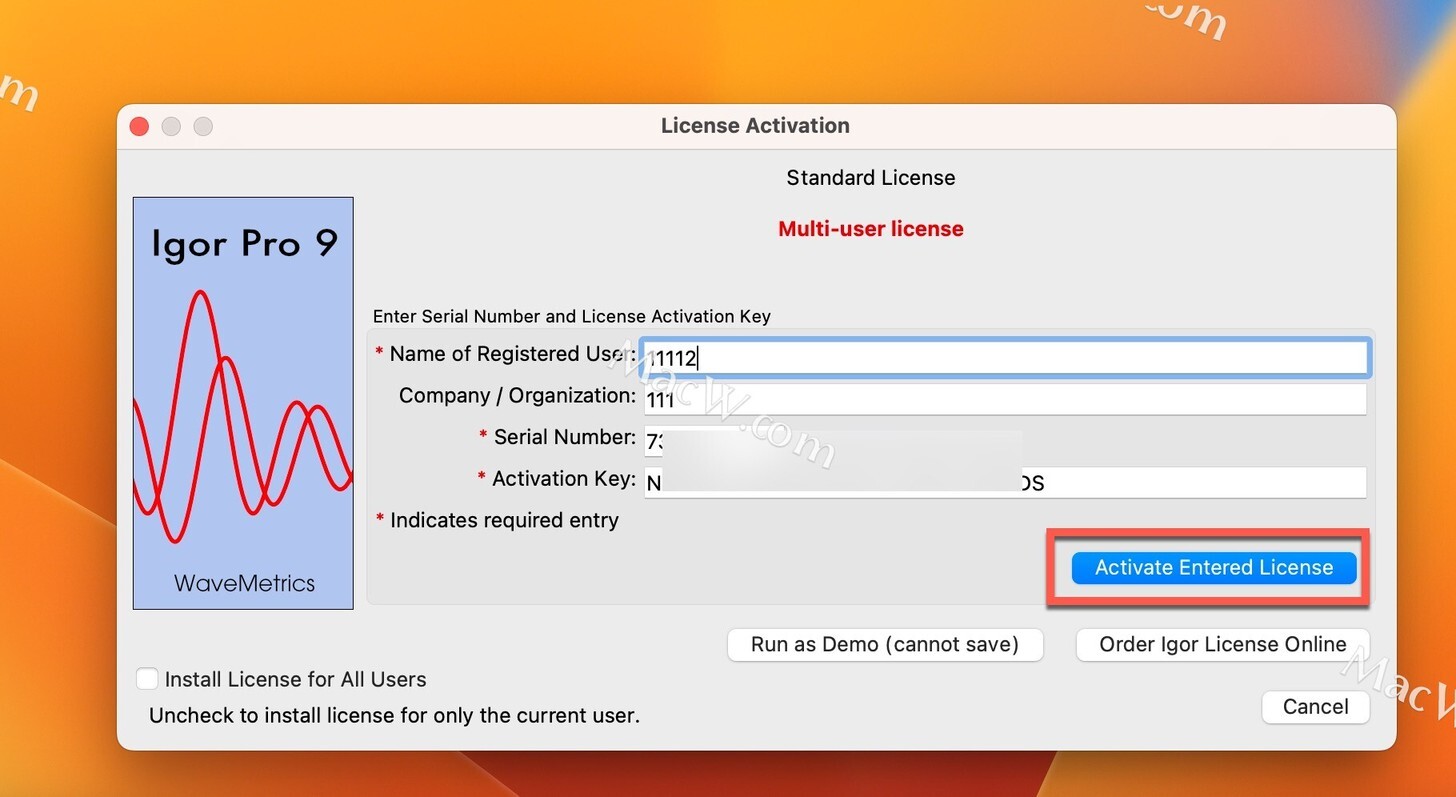1456x797 pixels.
Task: Click into the Activation Key field
Action: (1005, 483)
